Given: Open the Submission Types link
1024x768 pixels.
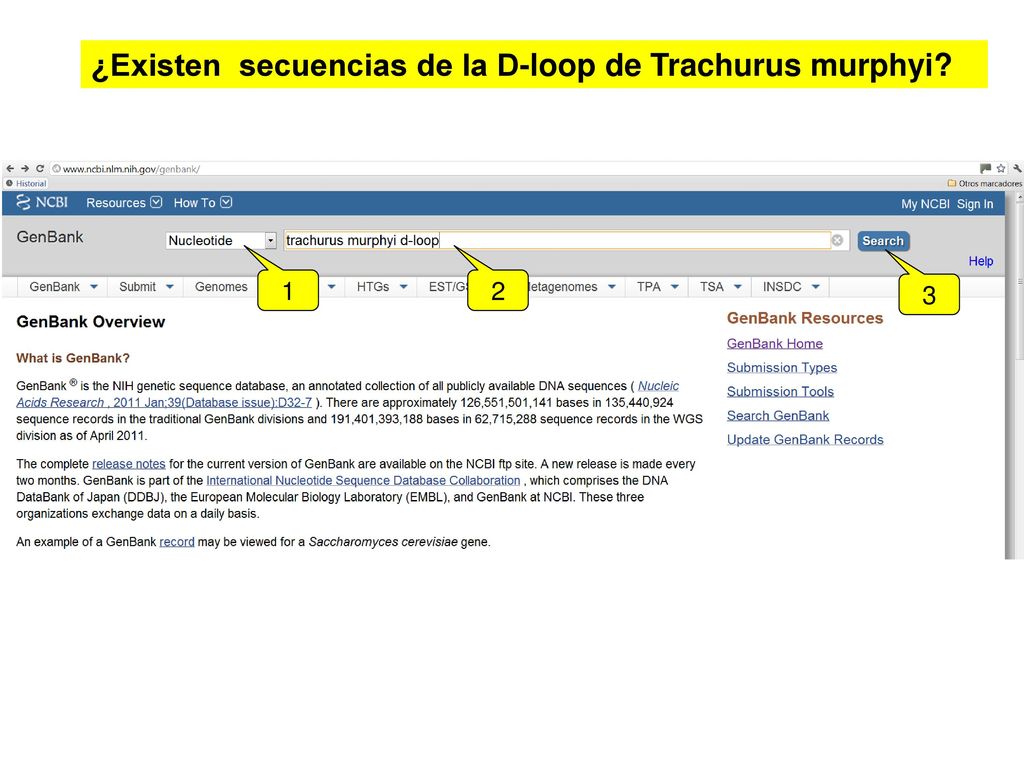Looking at the screenshot, I should [x=782, y=368].
